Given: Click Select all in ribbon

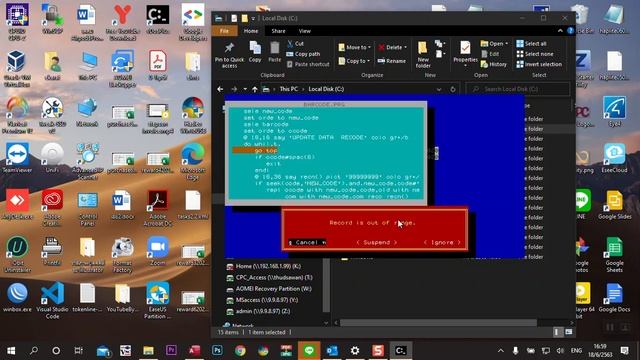Looking at the screenshot, I should point(531,43).
